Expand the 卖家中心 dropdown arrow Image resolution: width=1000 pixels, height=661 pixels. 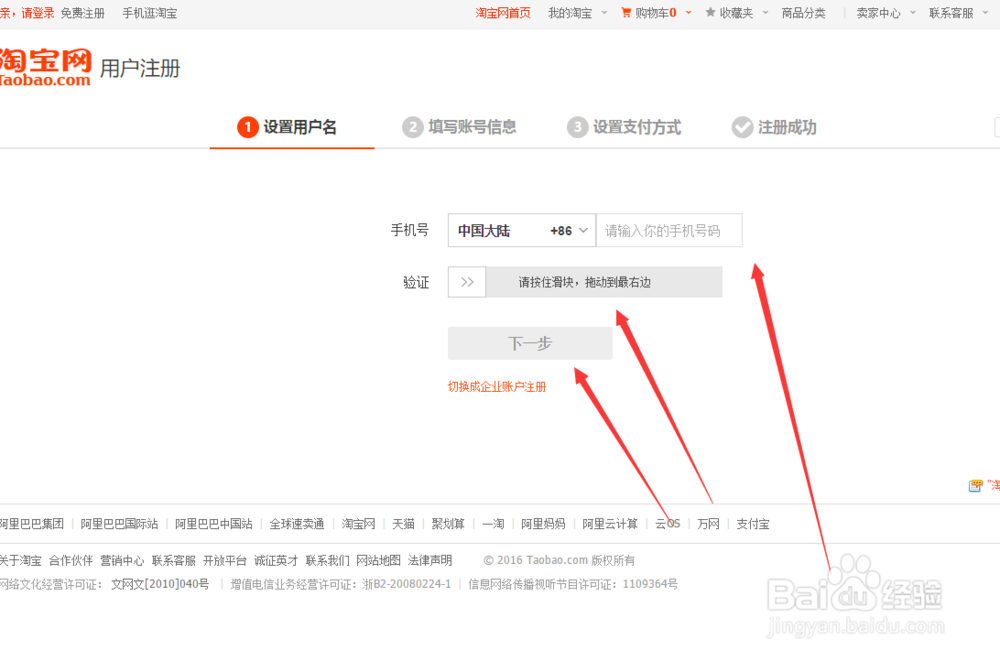point(913,13)
